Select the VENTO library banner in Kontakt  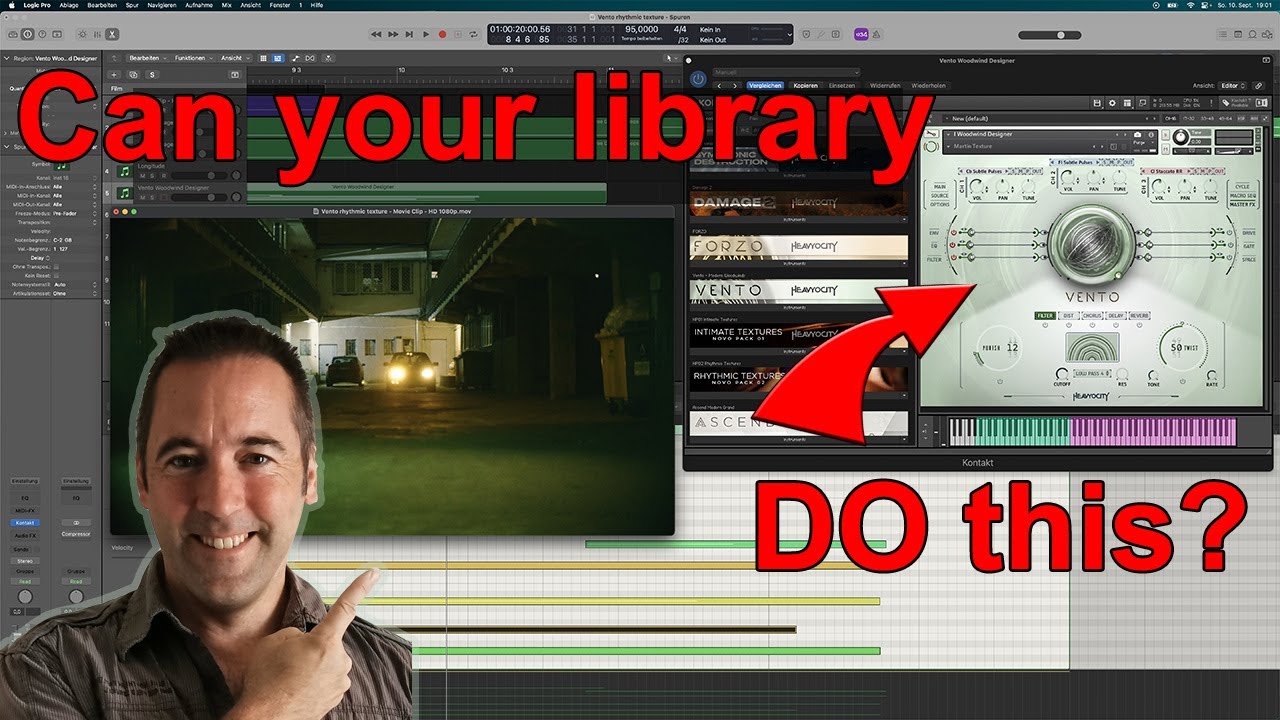(x=798, y=290)
